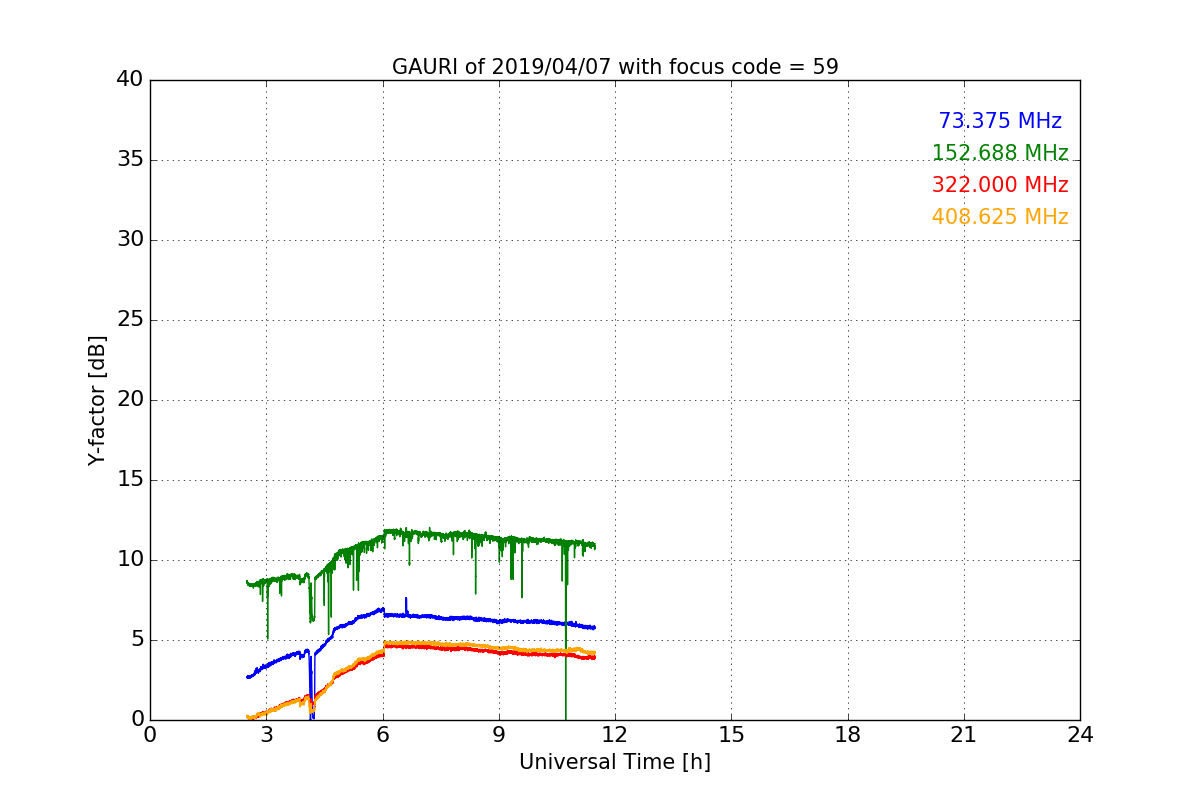Image resolution: width=1200 pixels, height=800 pixels.
Task: Click the y-axis tick label 20
Action: 130,400
